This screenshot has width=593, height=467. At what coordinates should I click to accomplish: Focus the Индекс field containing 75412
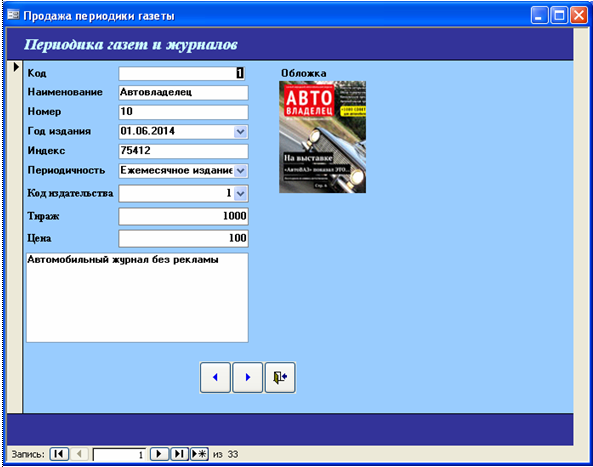pyautogui.click(x=183, y=151)
